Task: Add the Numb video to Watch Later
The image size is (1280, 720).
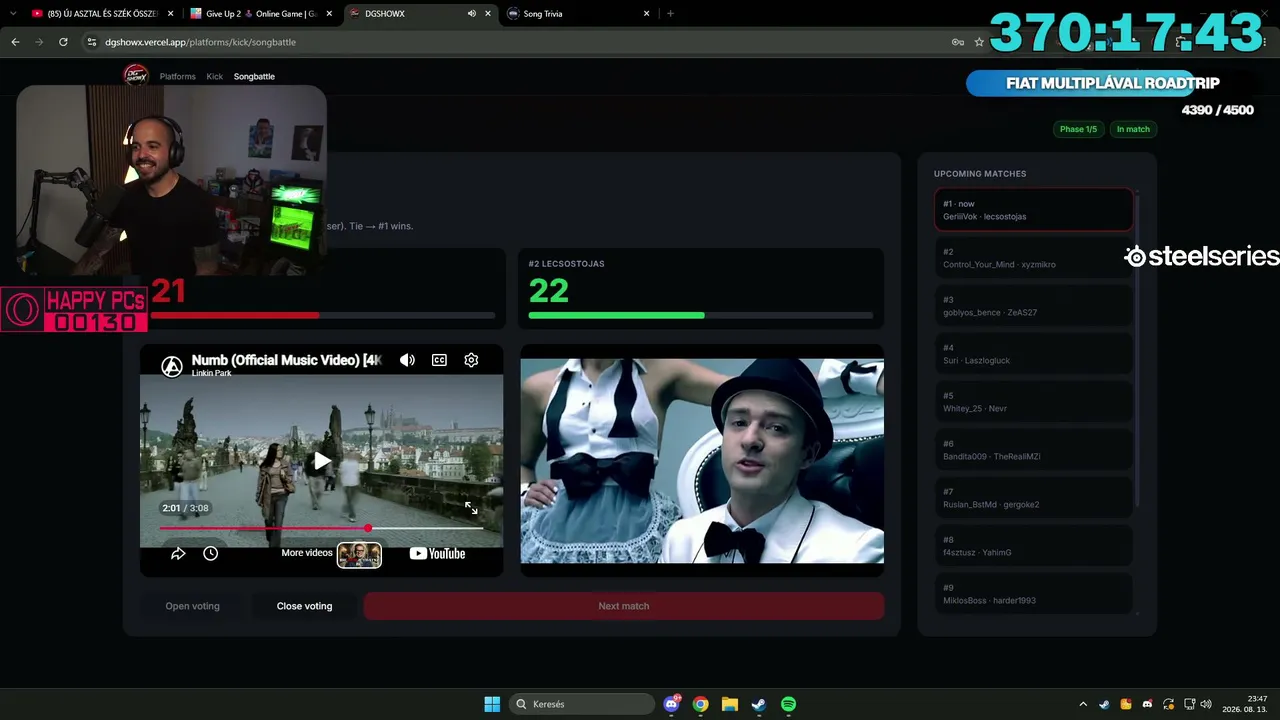Action: point(210,553)
